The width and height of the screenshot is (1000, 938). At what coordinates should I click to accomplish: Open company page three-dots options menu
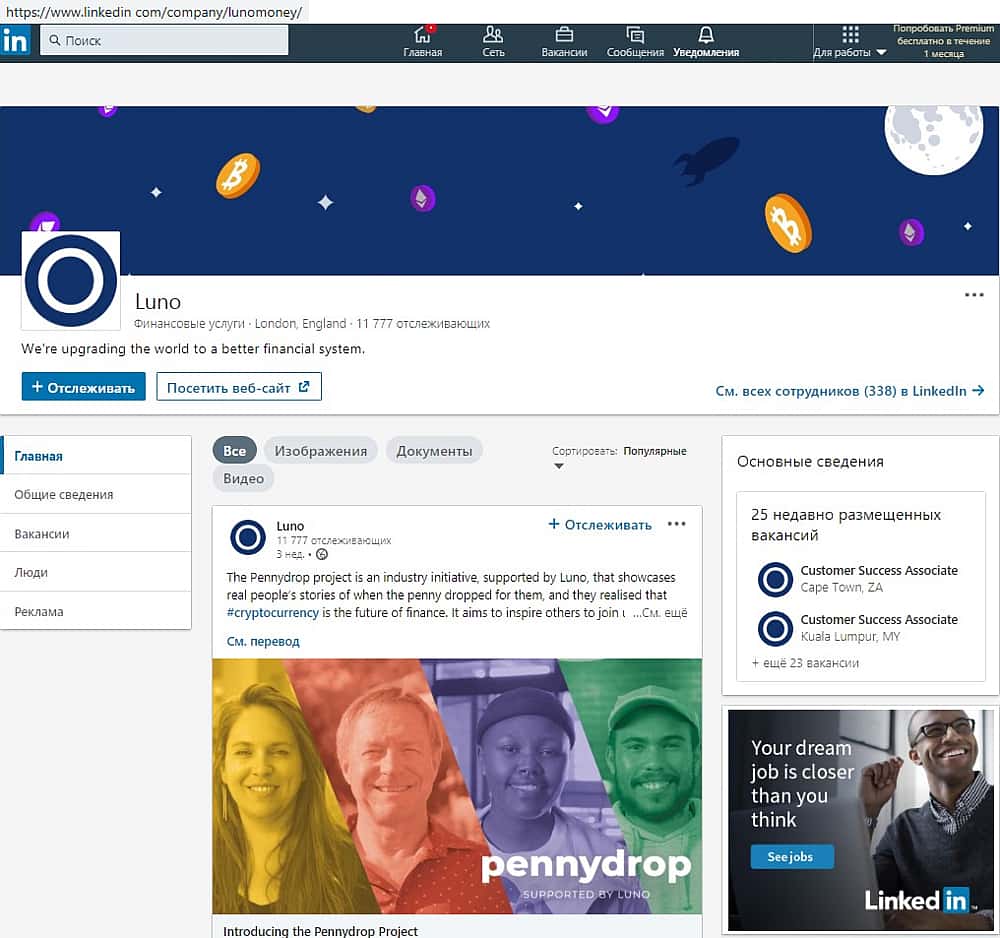tap(973, 295)
